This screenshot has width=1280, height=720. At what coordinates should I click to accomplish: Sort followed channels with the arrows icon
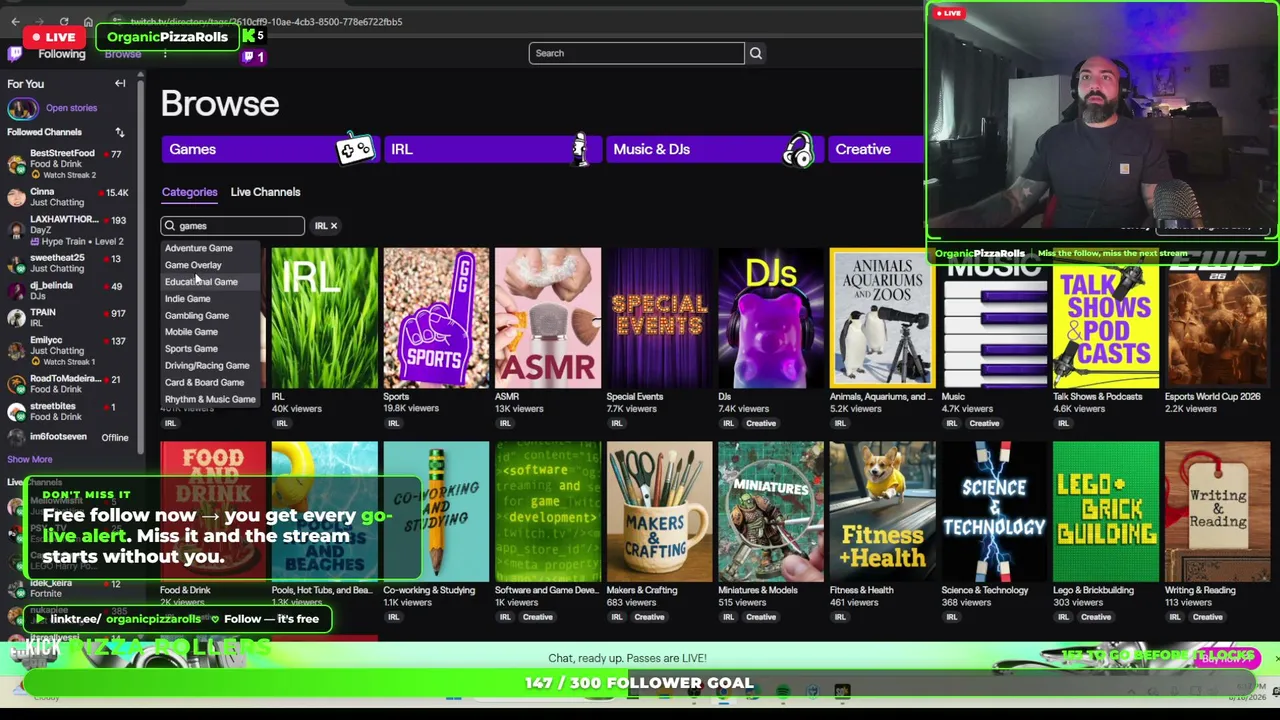pos(120,132)
